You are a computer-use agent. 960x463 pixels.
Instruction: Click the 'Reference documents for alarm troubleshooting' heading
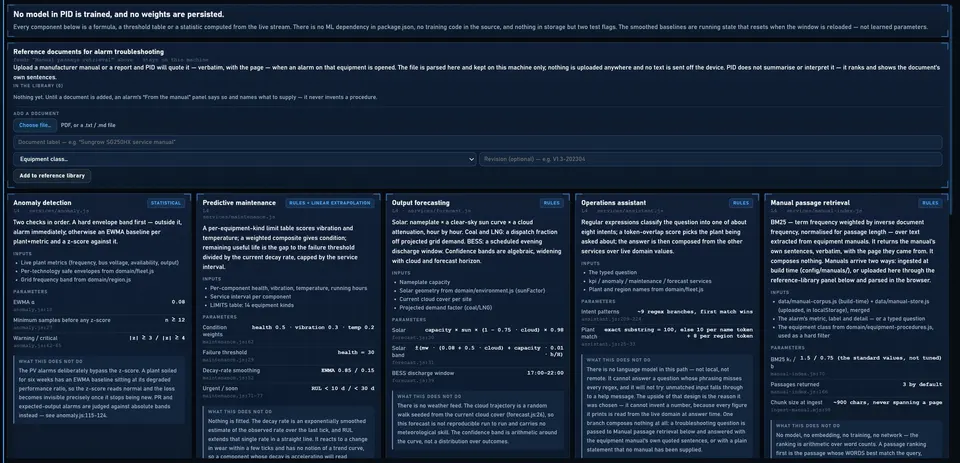pyautogui.click(x=89, y=52)
